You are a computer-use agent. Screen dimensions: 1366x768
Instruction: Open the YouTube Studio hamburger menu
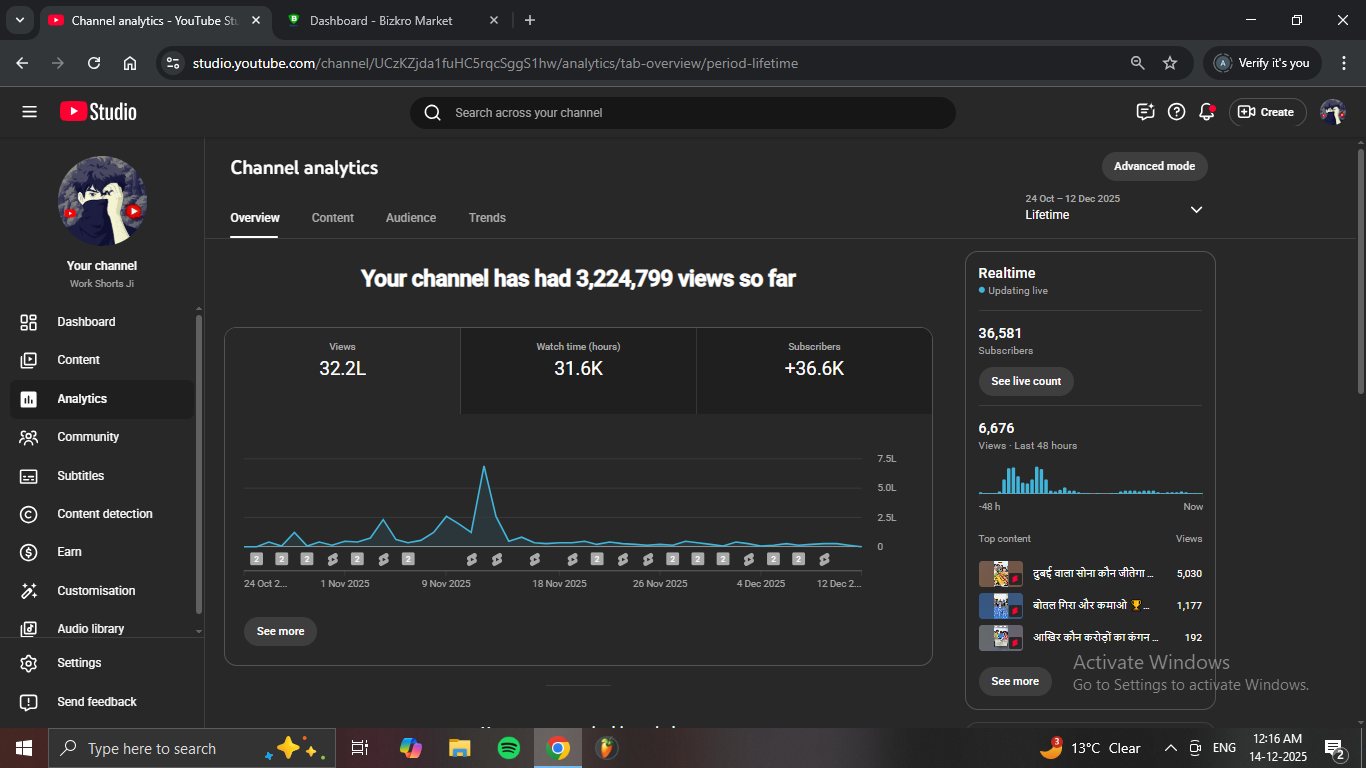tap(29, 112)
